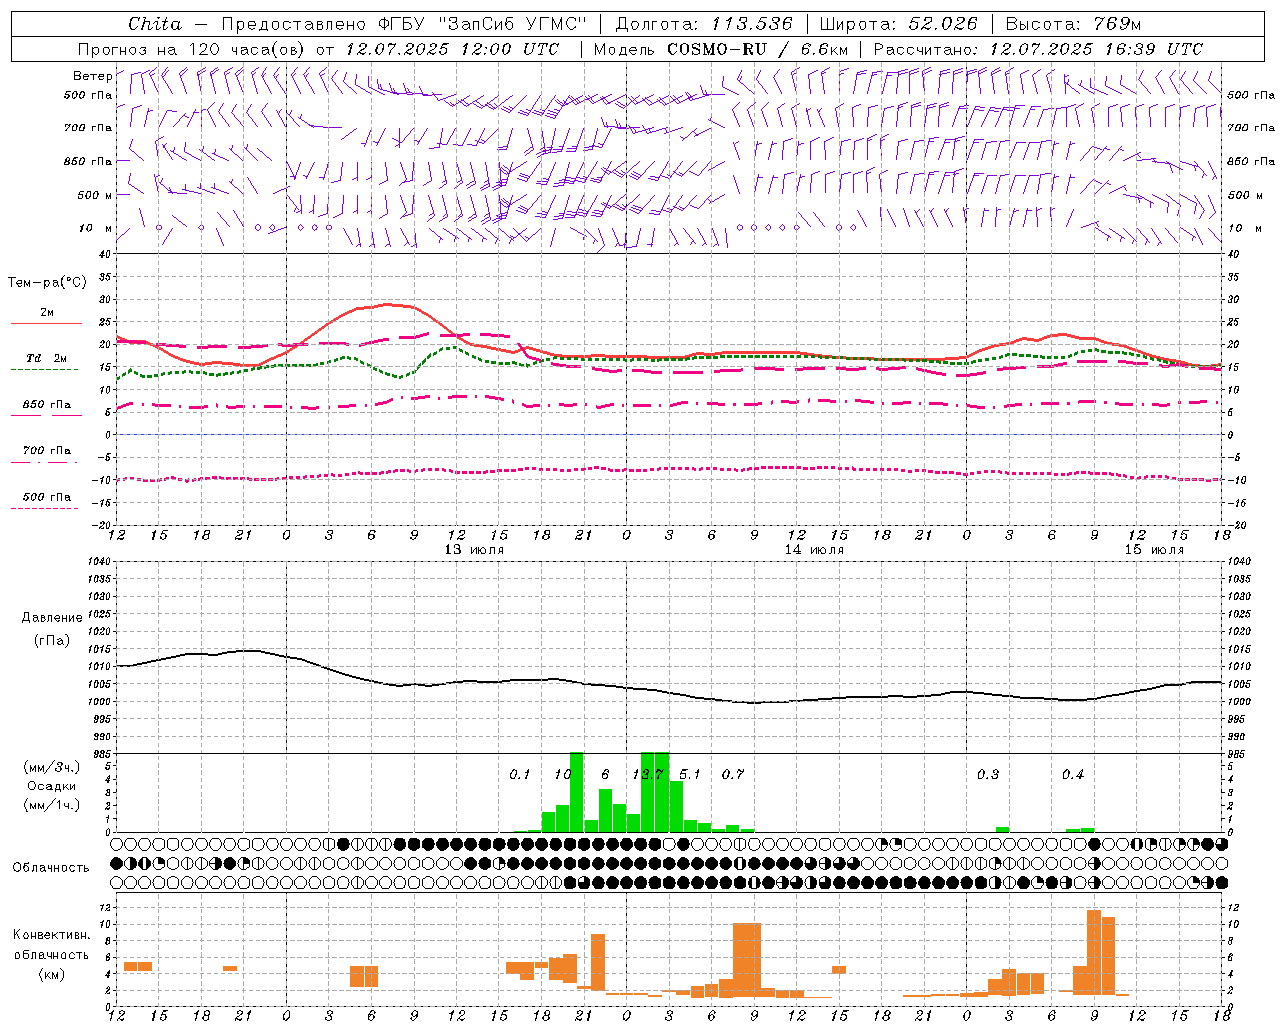Click the Высота: 769м value

click(x=1073, y=24)
